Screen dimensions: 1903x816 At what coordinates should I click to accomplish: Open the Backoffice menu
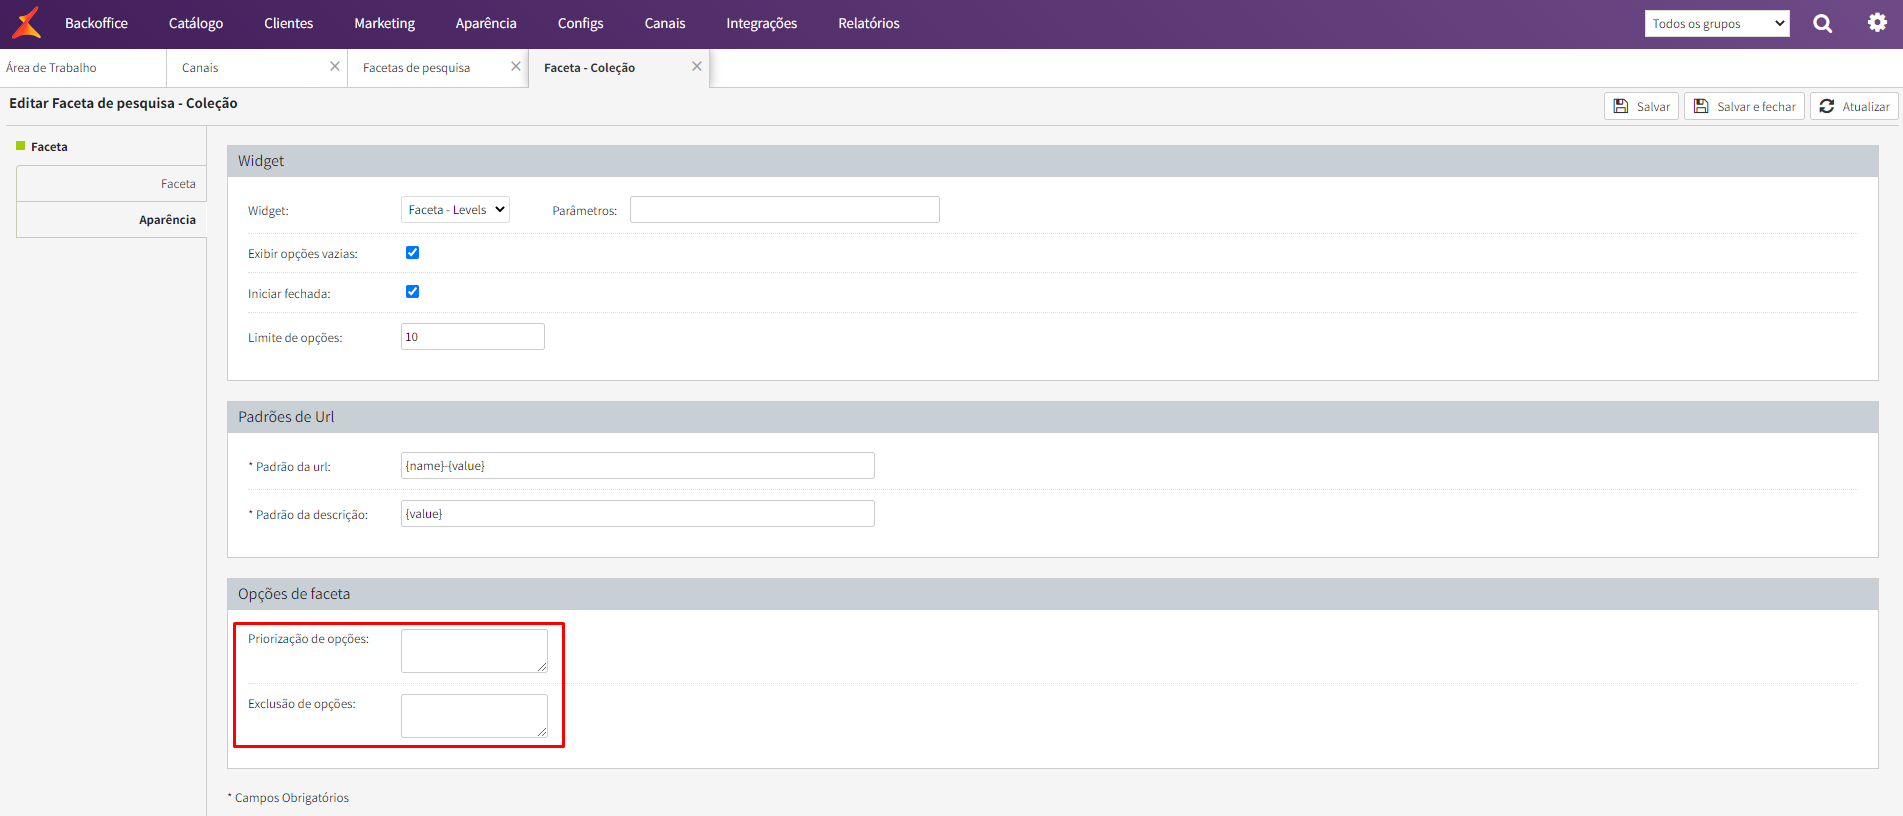point(96,23)
